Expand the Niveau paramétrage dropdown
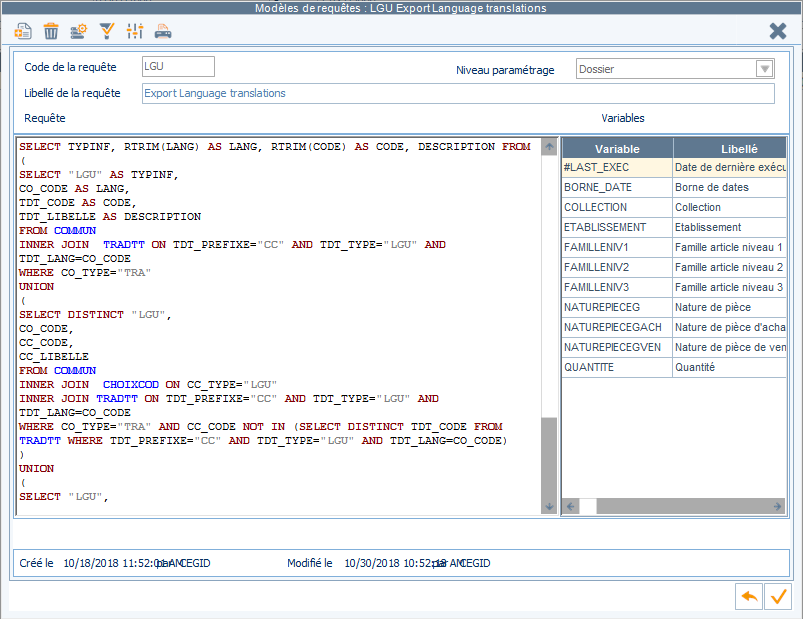This screenshot has height=619, width=803. [x=765, y=69]
